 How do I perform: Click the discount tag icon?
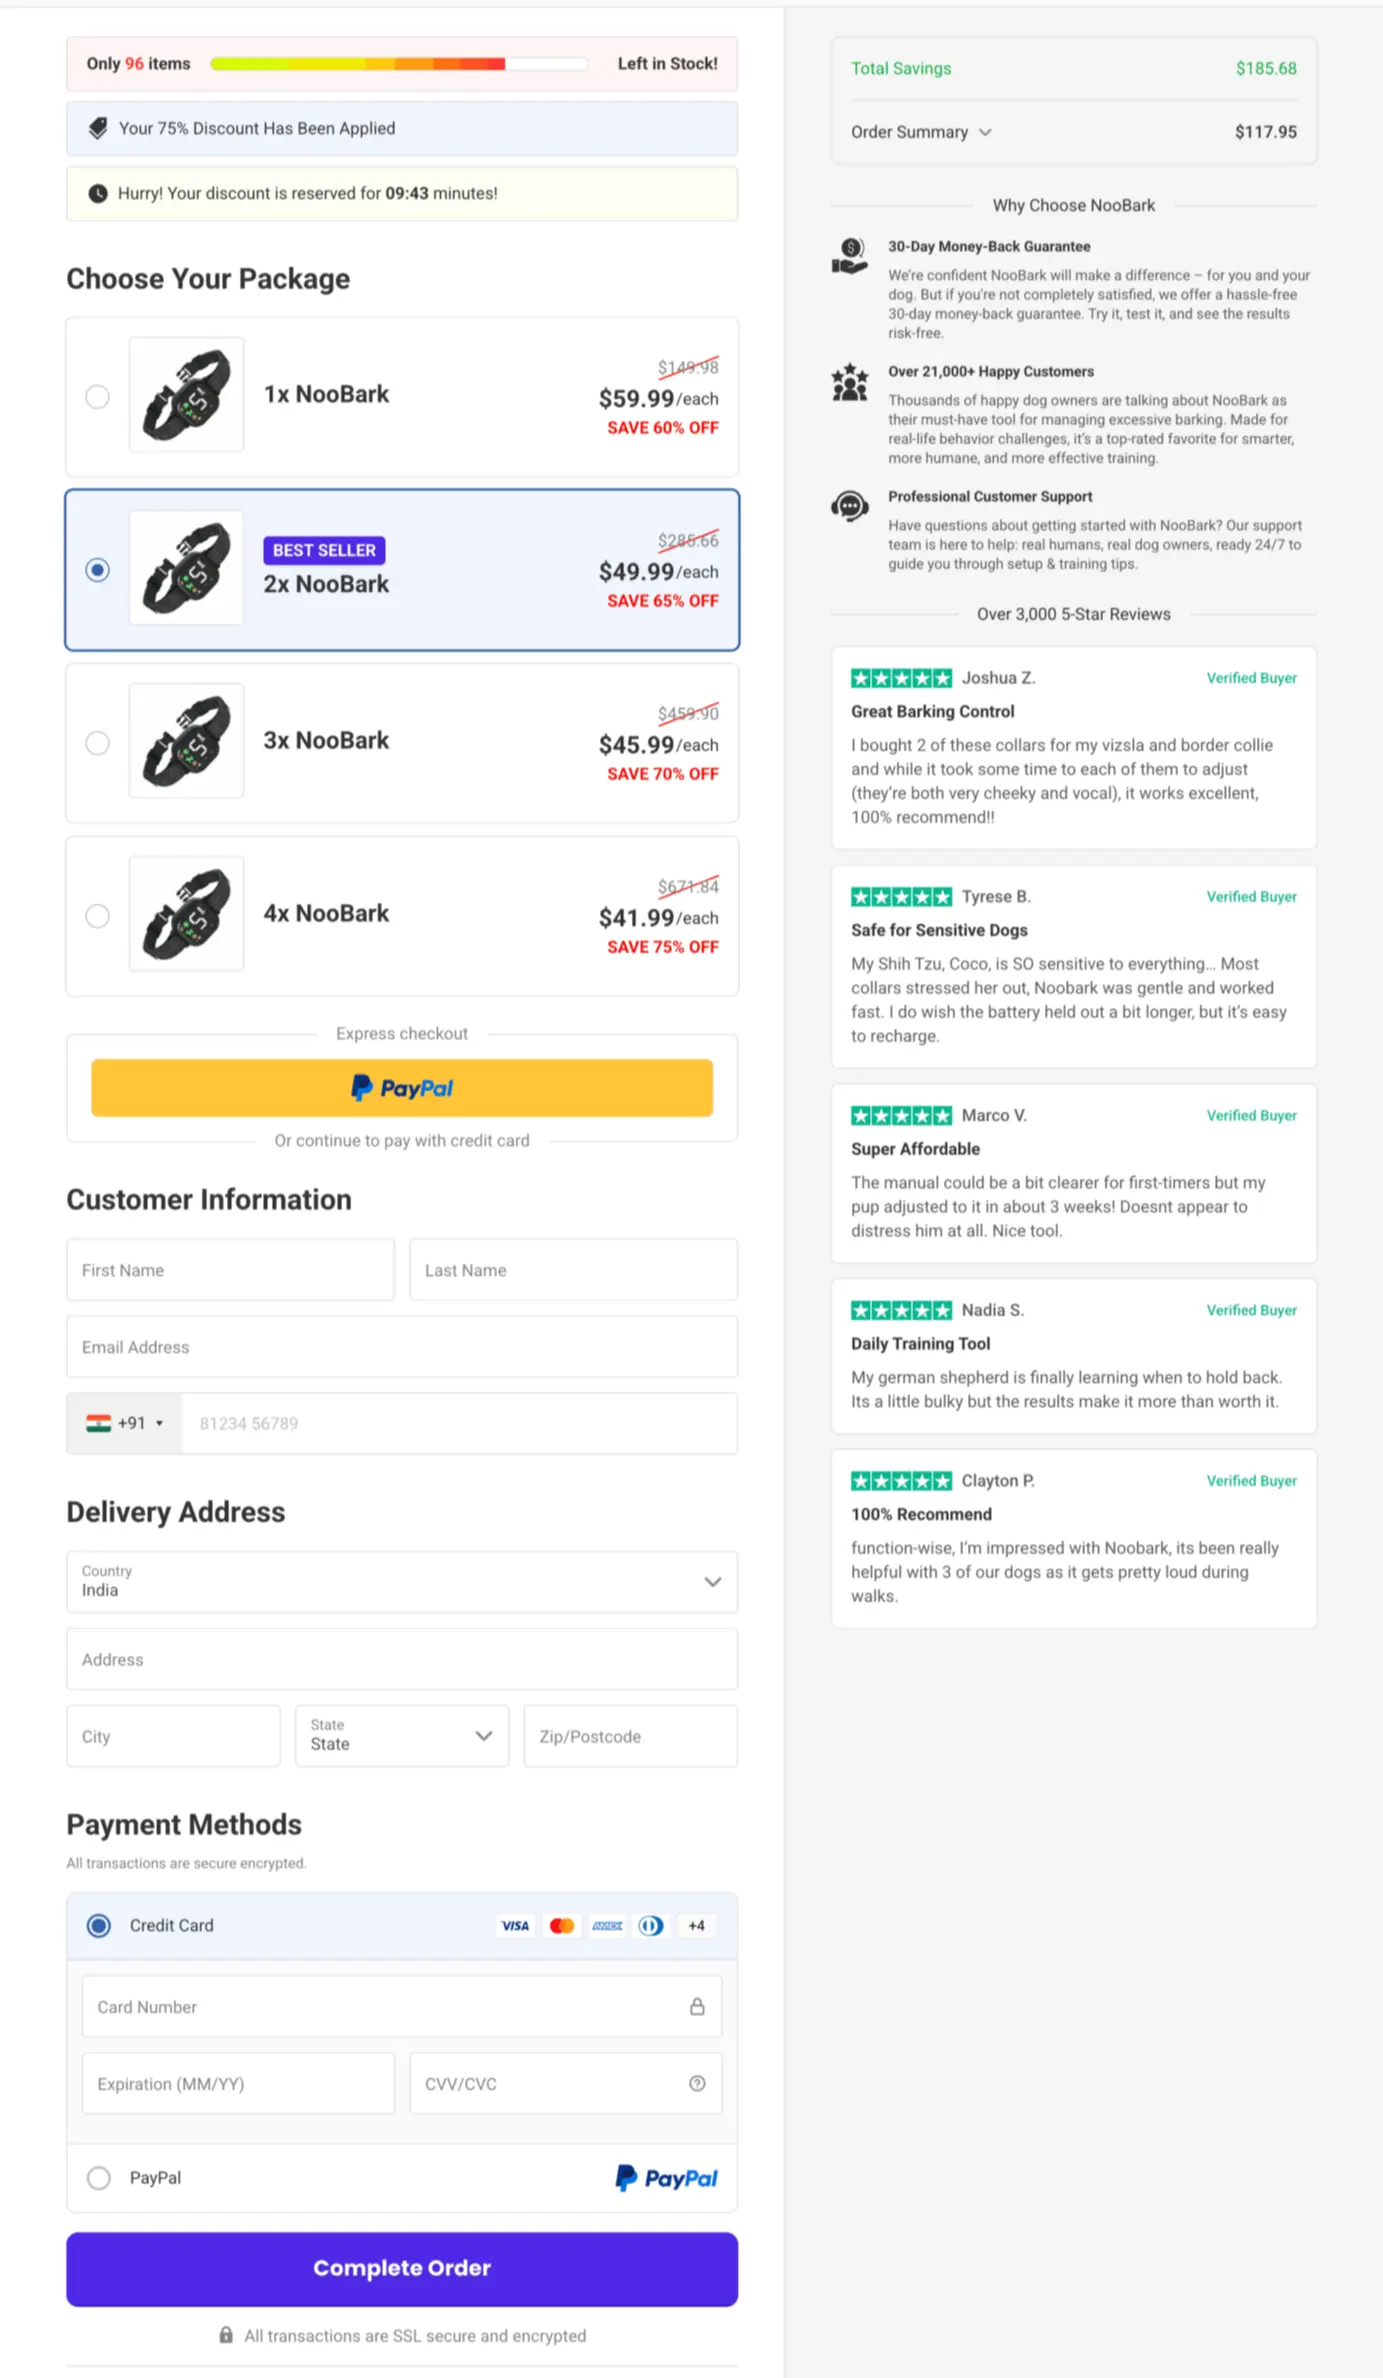[x=97, y=128]
